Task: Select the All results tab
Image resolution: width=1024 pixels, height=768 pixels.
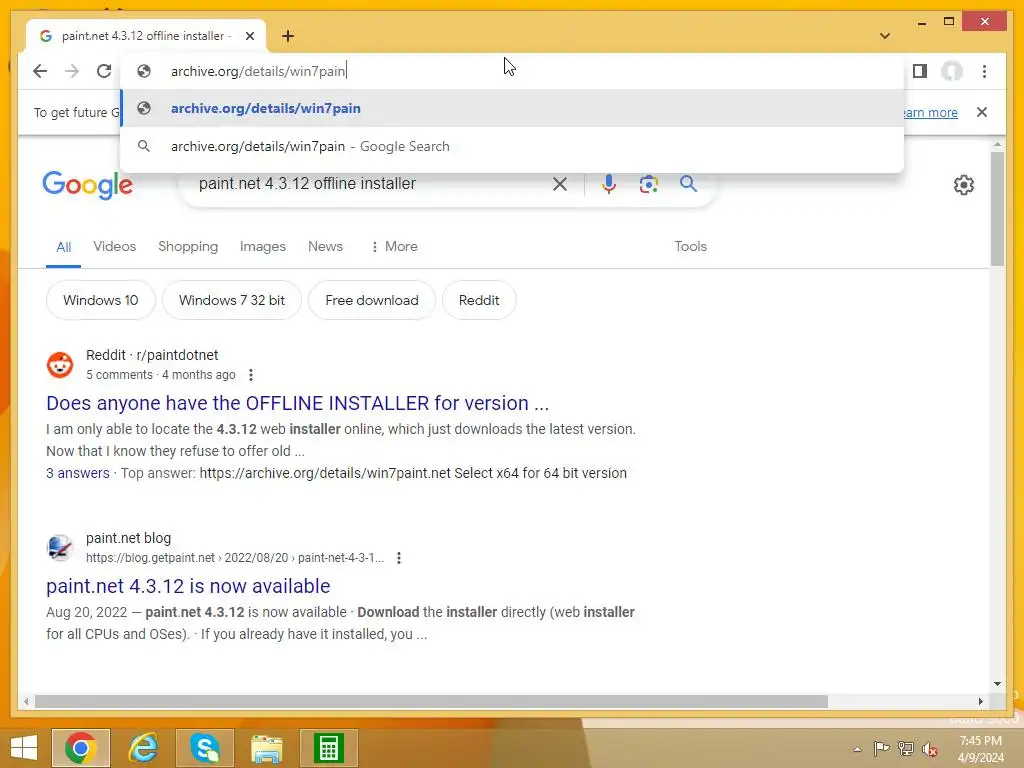Action: [x=63, y=247]
